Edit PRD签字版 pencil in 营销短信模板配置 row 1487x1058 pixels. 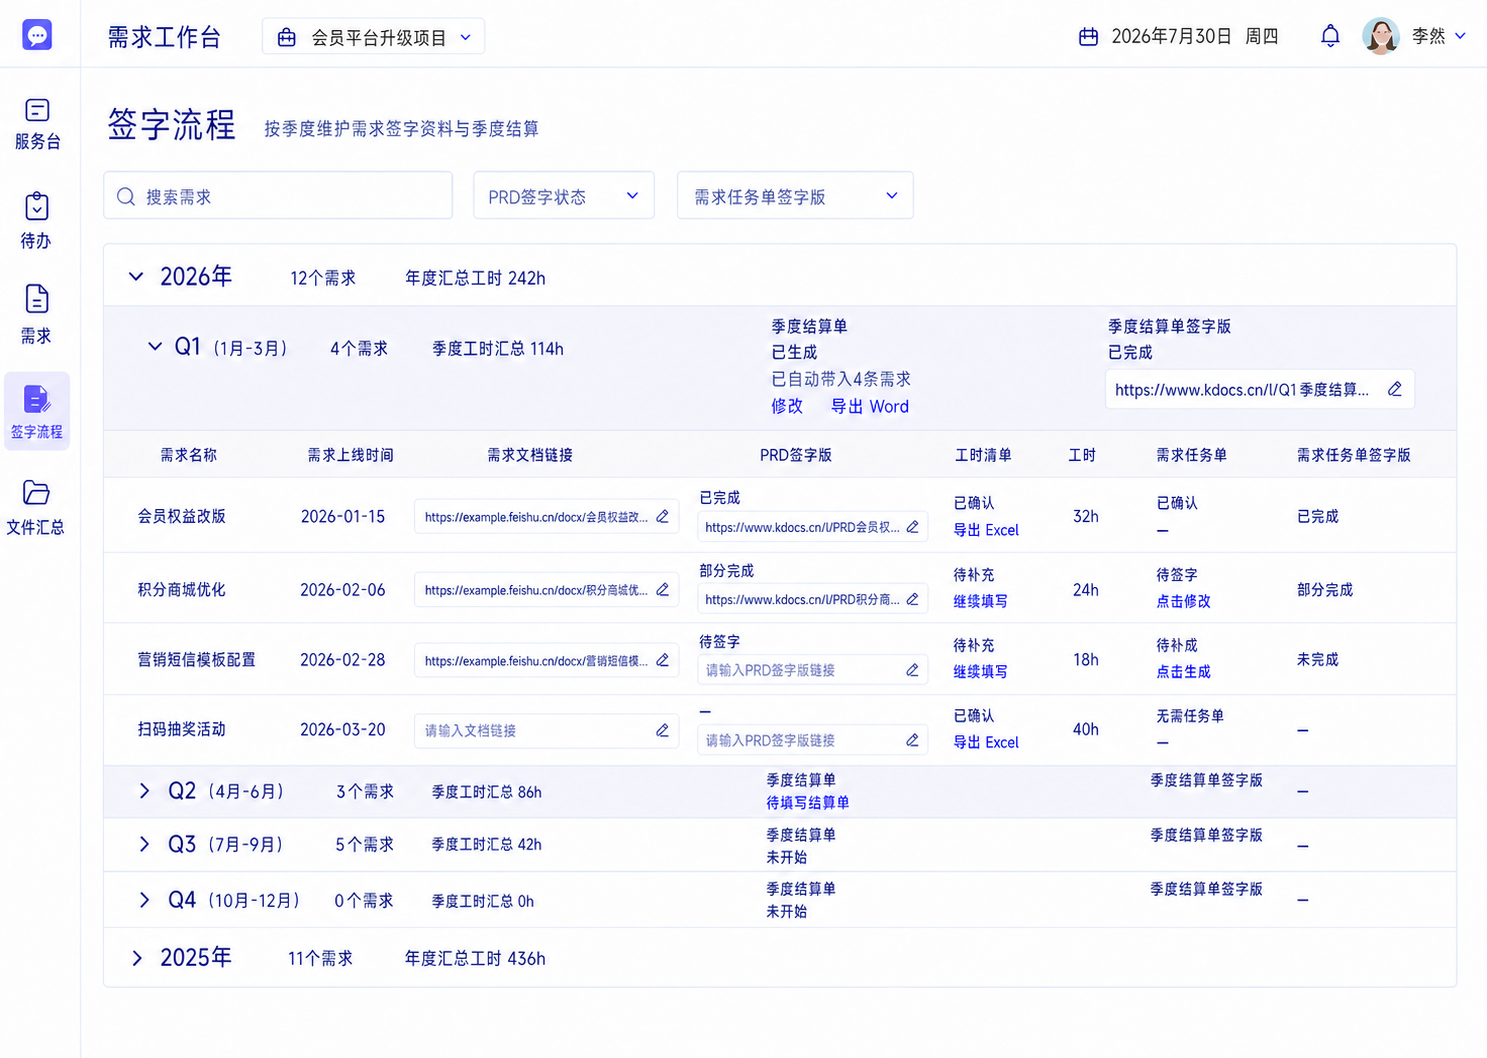click(912, 670)
